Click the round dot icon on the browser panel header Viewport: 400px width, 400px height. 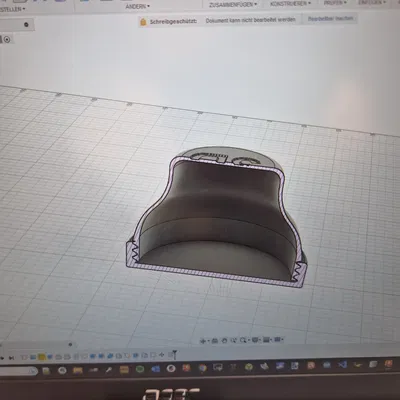(26, 24)
